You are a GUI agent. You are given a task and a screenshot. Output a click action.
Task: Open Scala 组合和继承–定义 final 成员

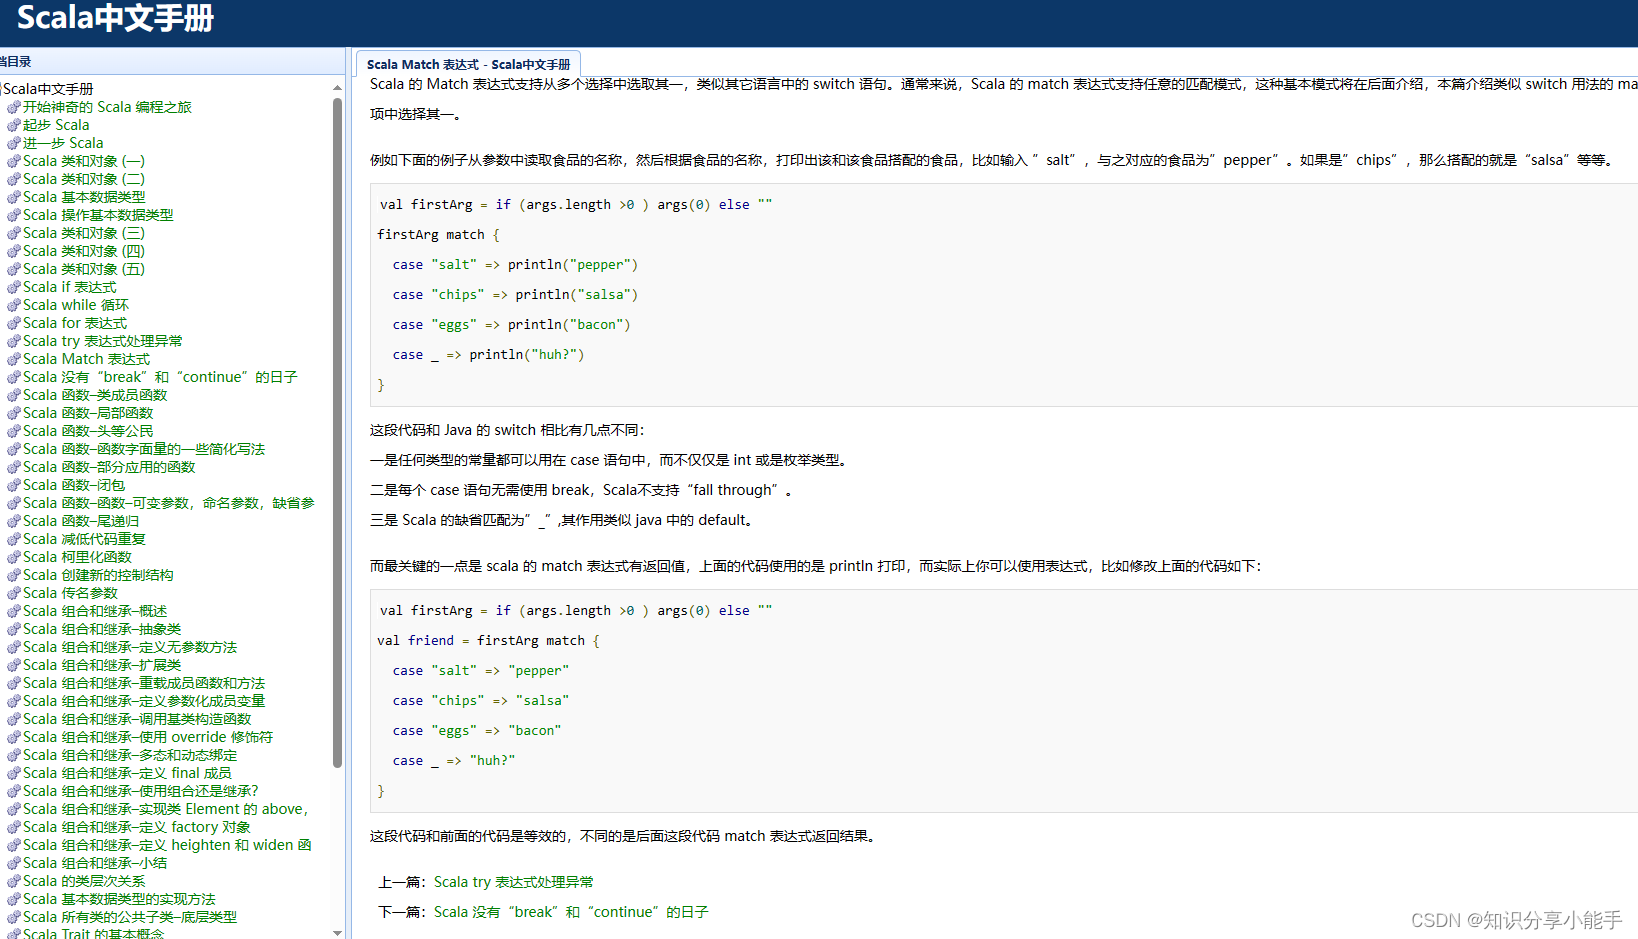pyautogui.click(x=127, y=773)
